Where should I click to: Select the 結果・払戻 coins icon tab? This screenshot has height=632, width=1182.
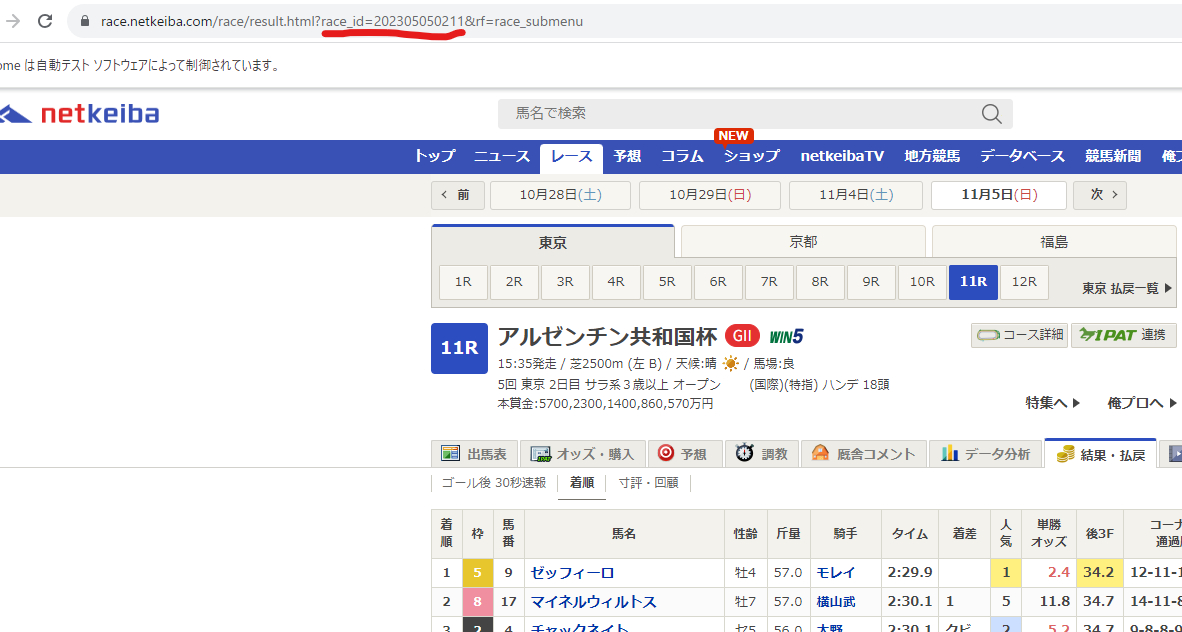(x=1064, y=452)
